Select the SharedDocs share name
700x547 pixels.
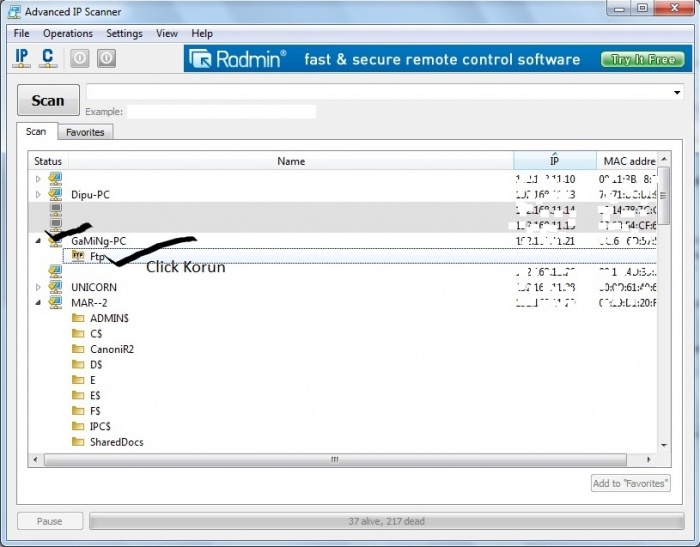click(x=117, y=442)
